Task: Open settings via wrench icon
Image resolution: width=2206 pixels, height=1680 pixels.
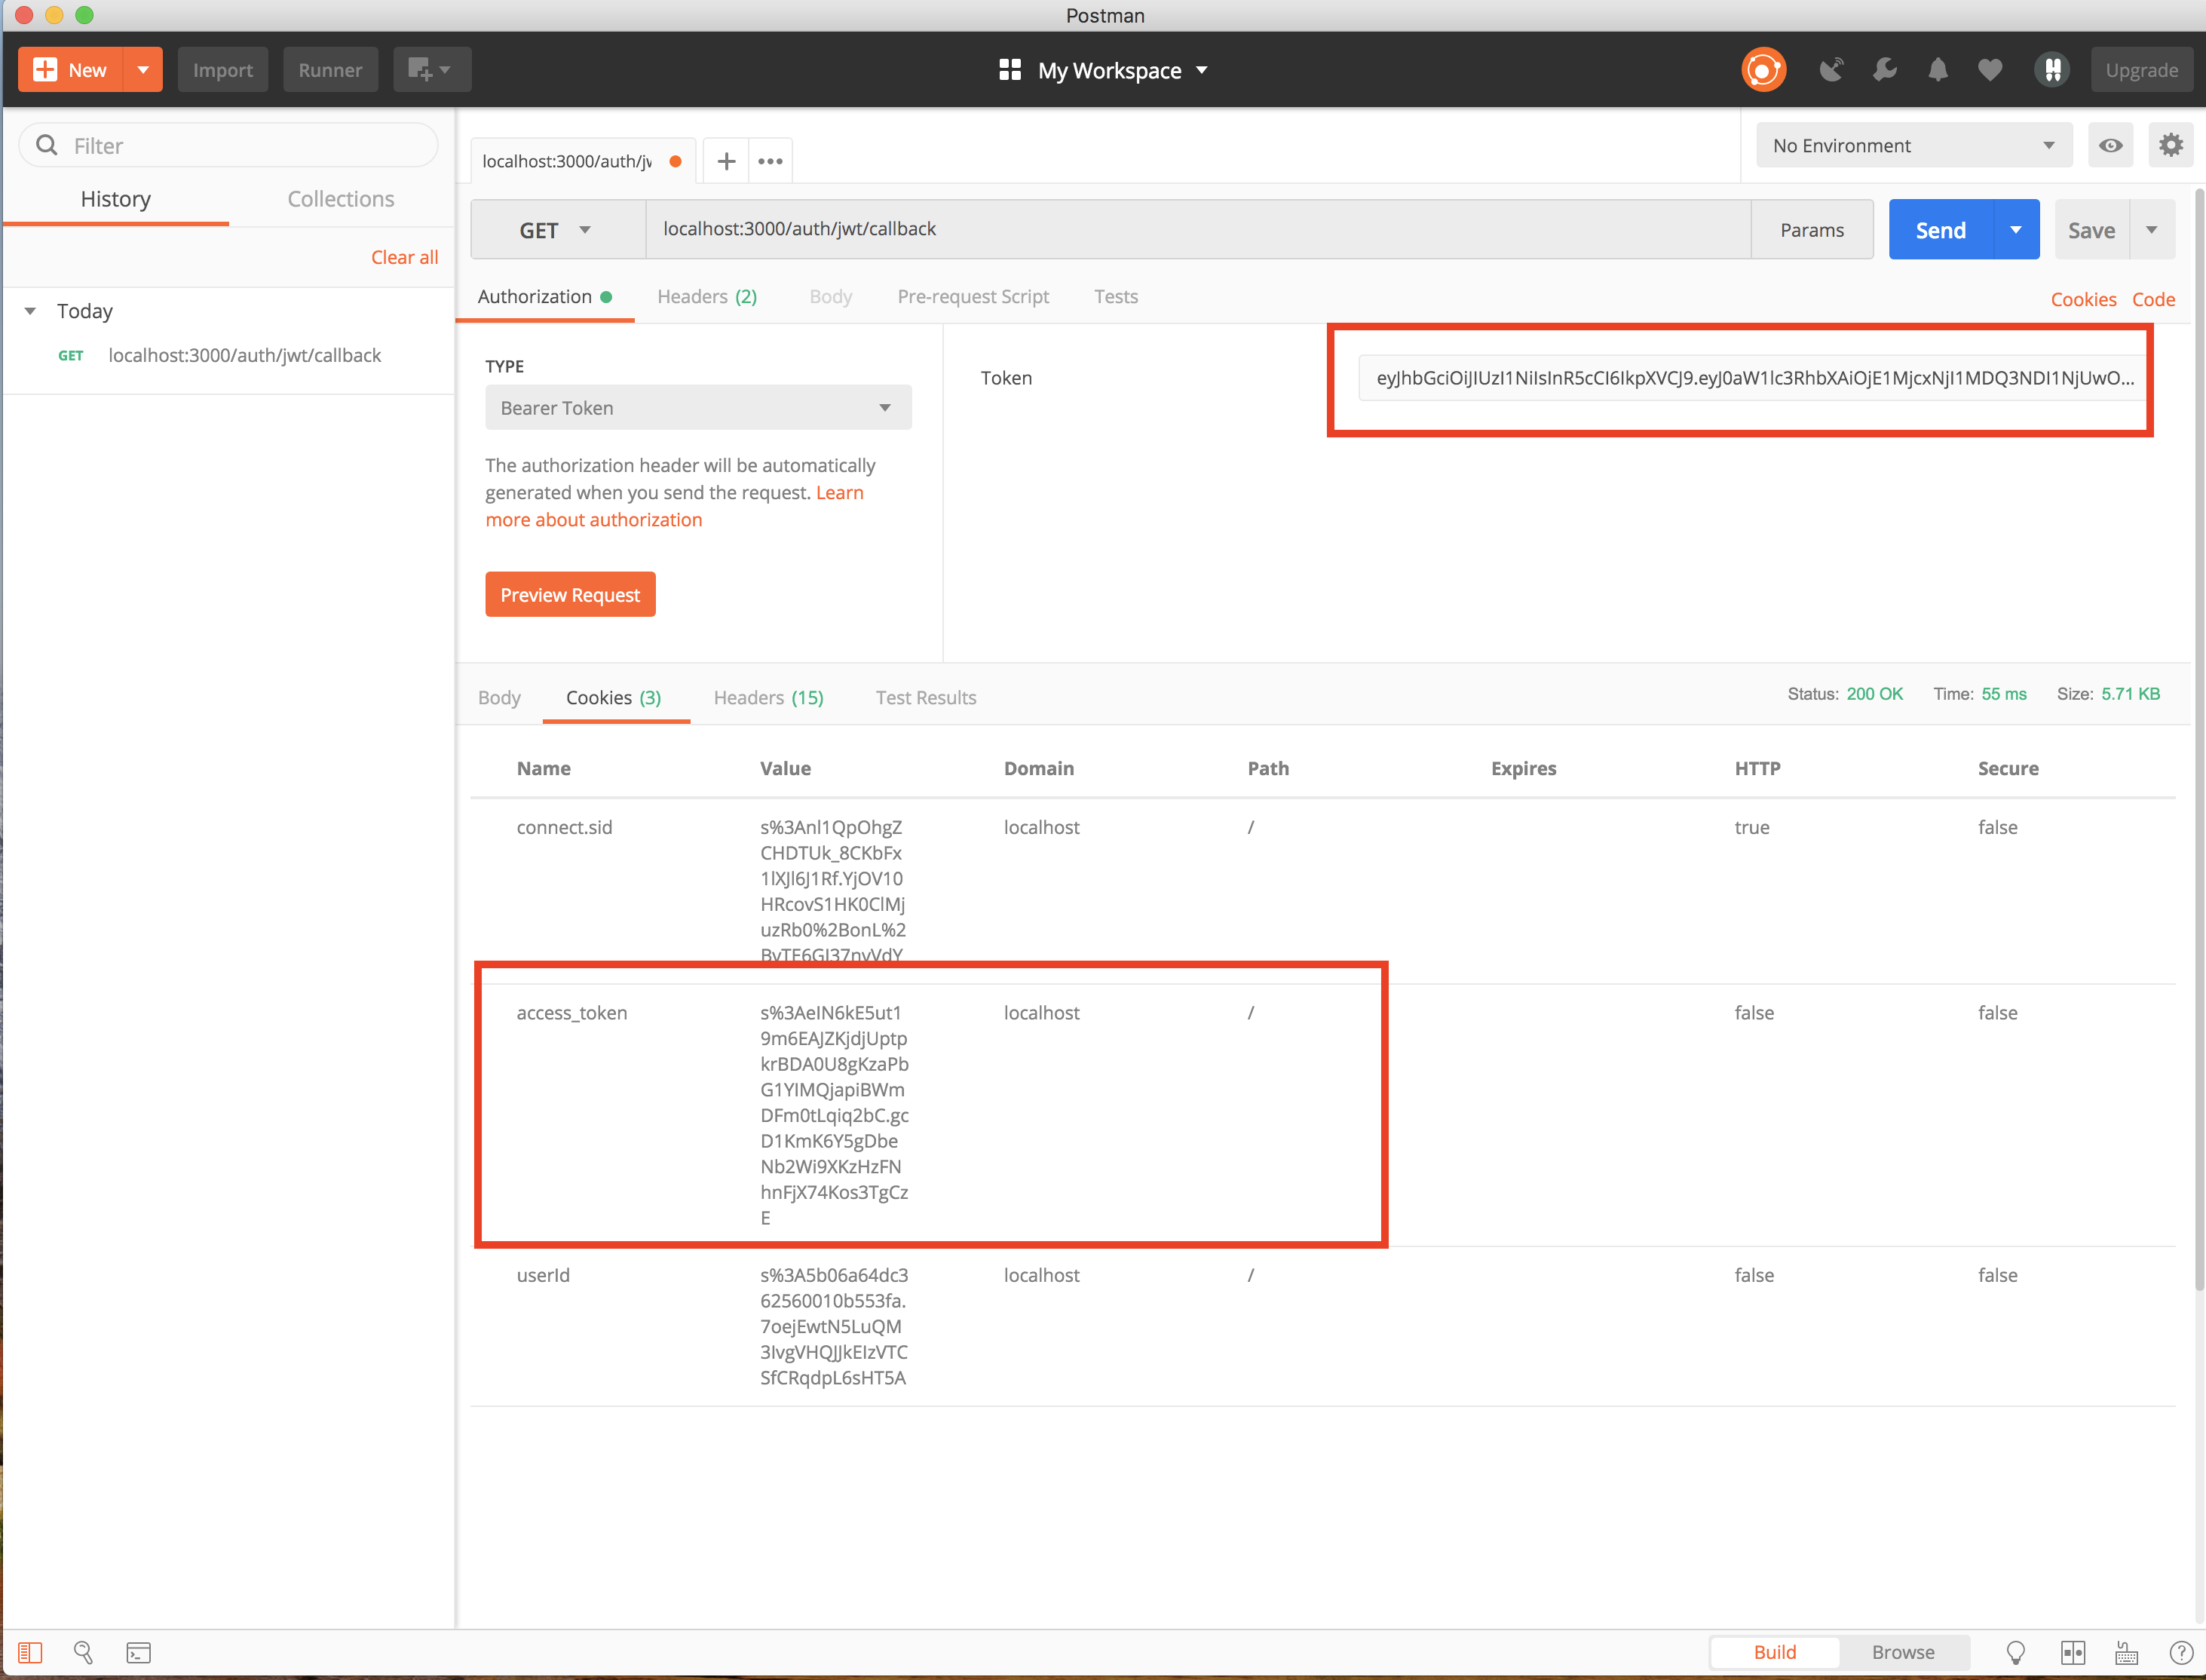Action: pyautogui.click(x=1885, y=70)
